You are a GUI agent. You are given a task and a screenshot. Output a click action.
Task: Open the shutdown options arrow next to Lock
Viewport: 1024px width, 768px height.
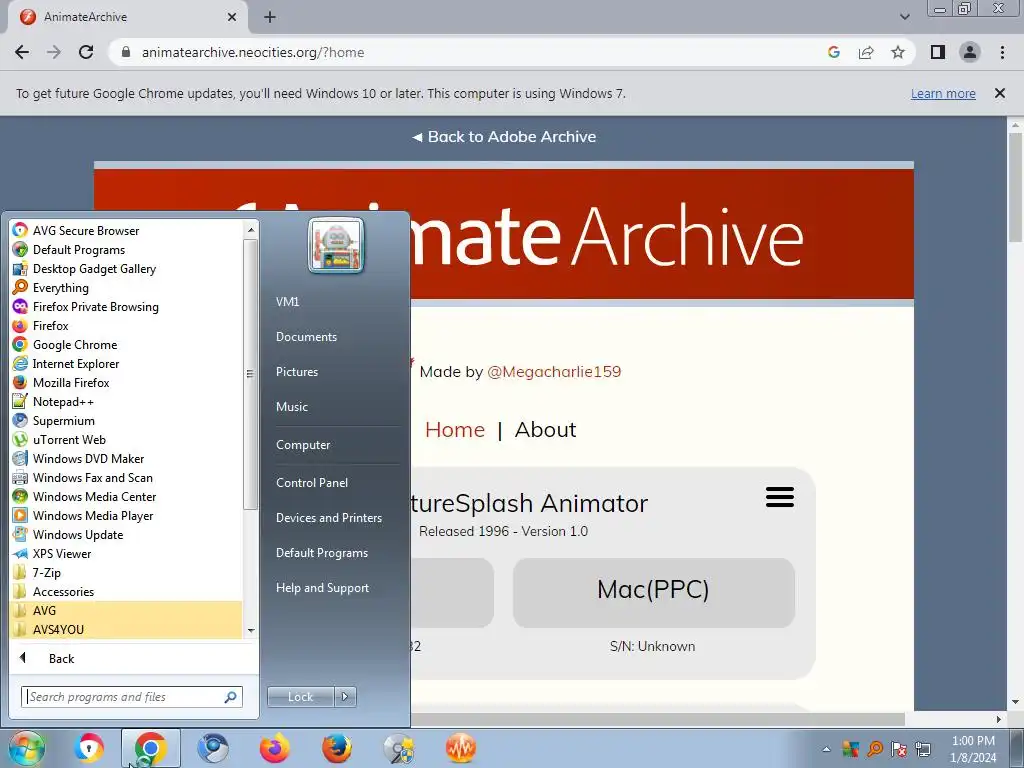[x=345, y=697]
